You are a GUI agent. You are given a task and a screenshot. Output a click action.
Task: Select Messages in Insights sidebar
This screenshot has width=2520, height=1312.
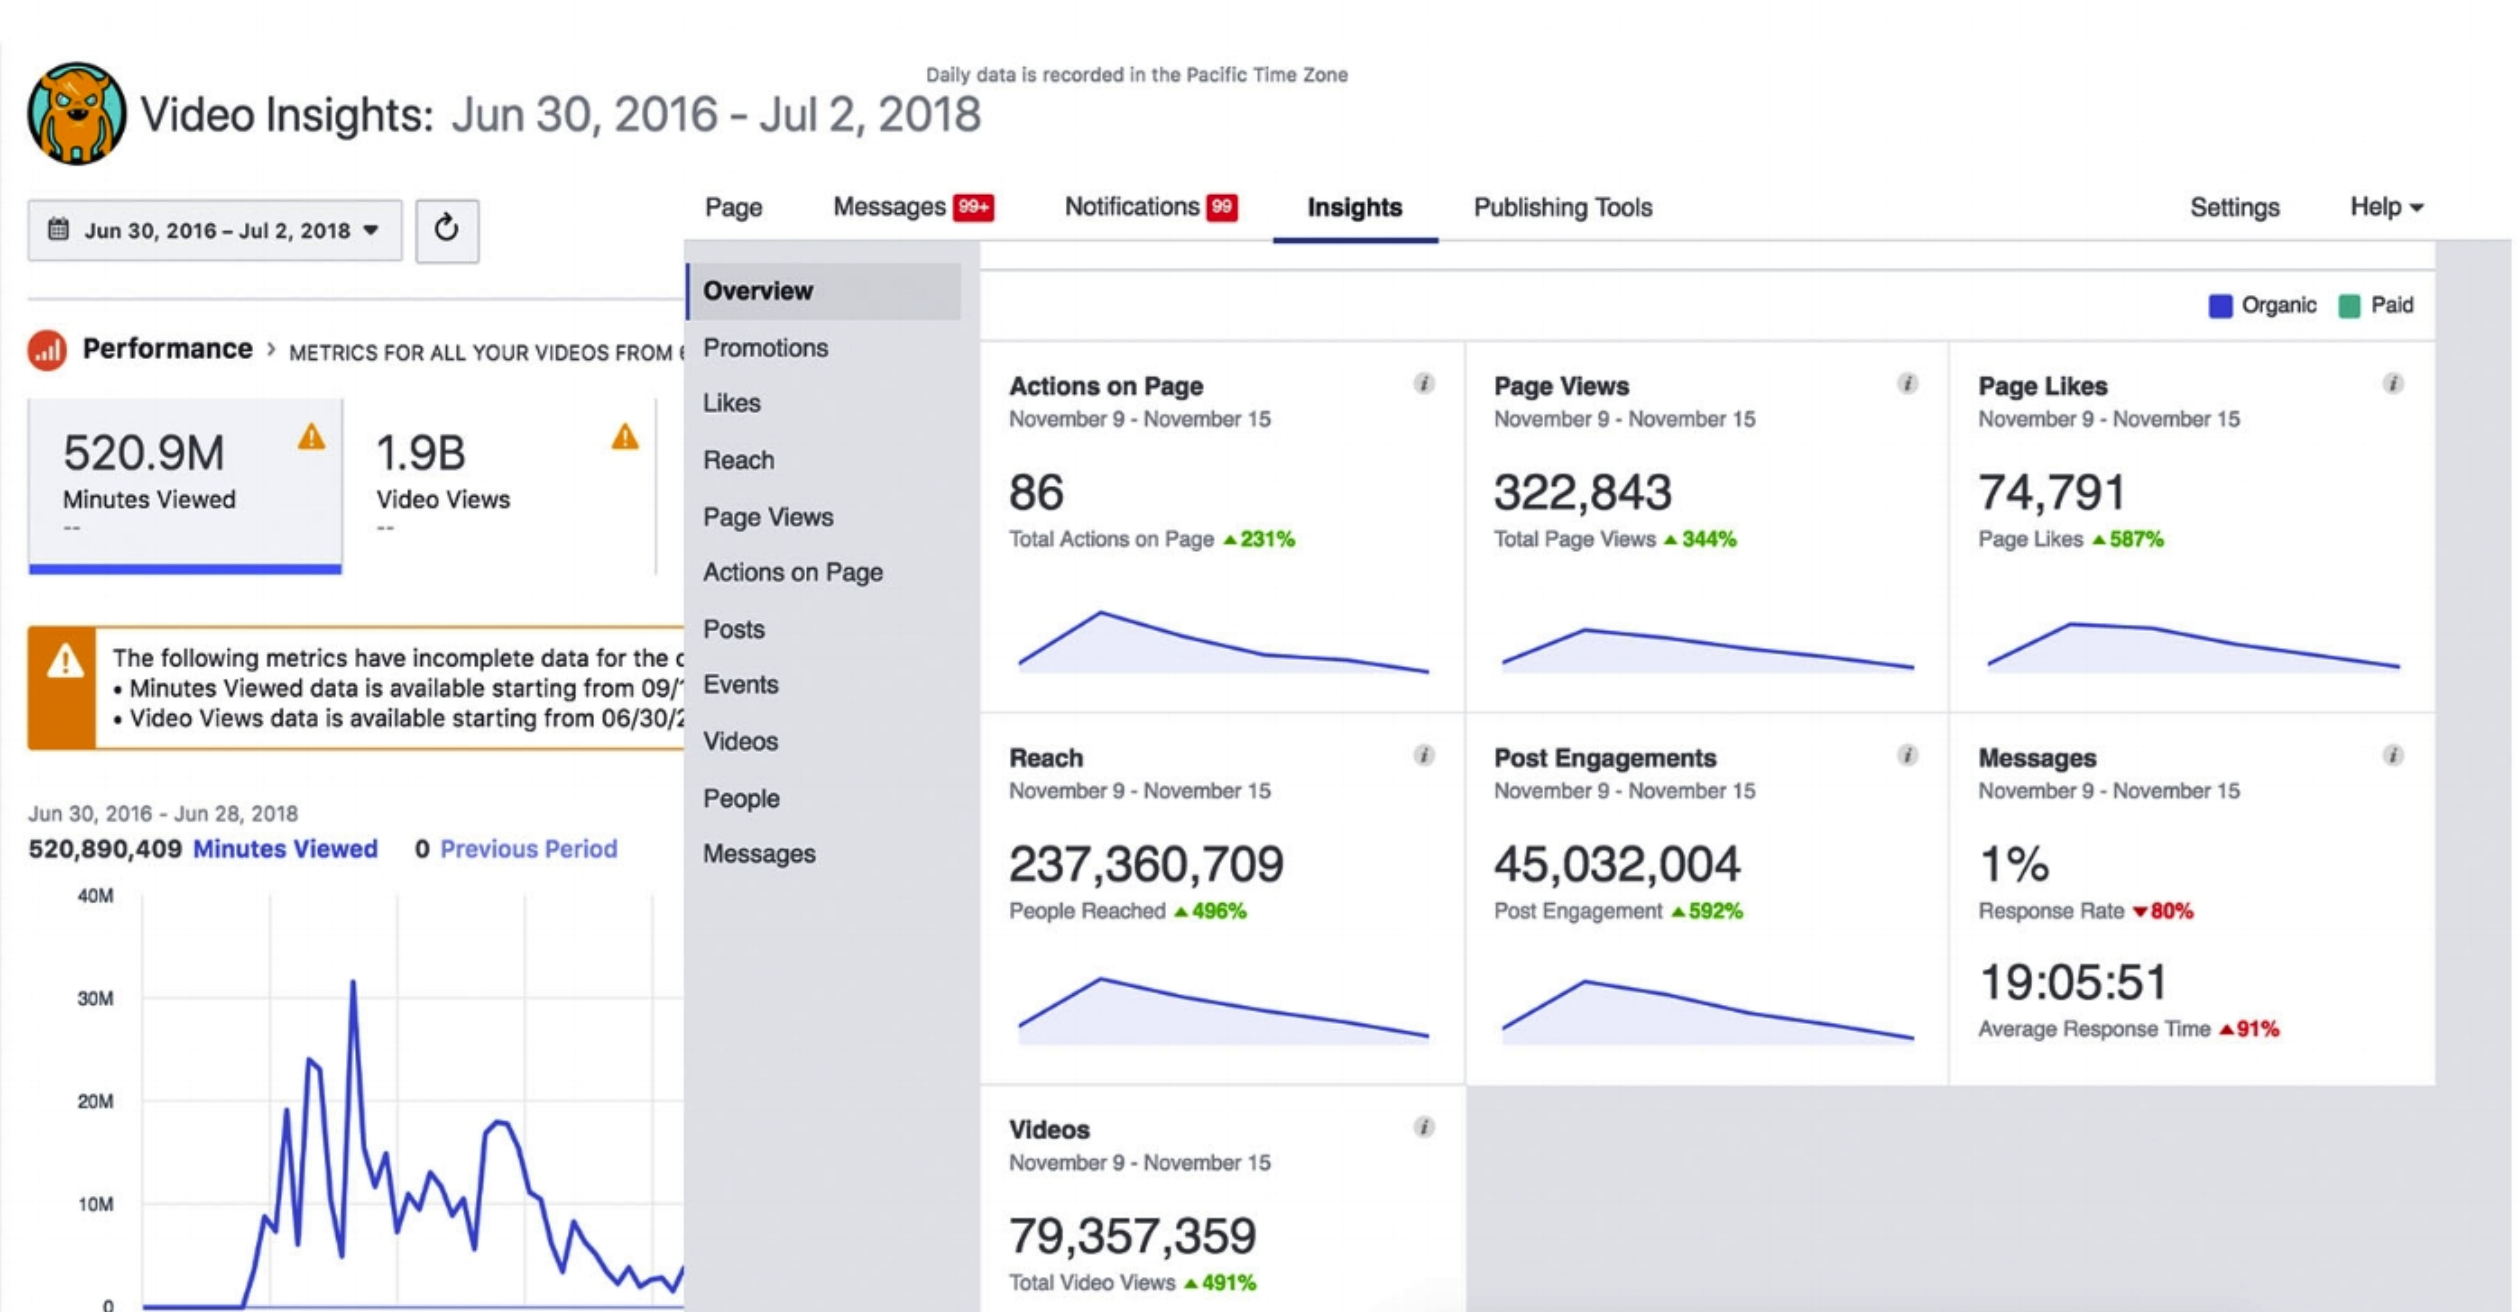758,853
